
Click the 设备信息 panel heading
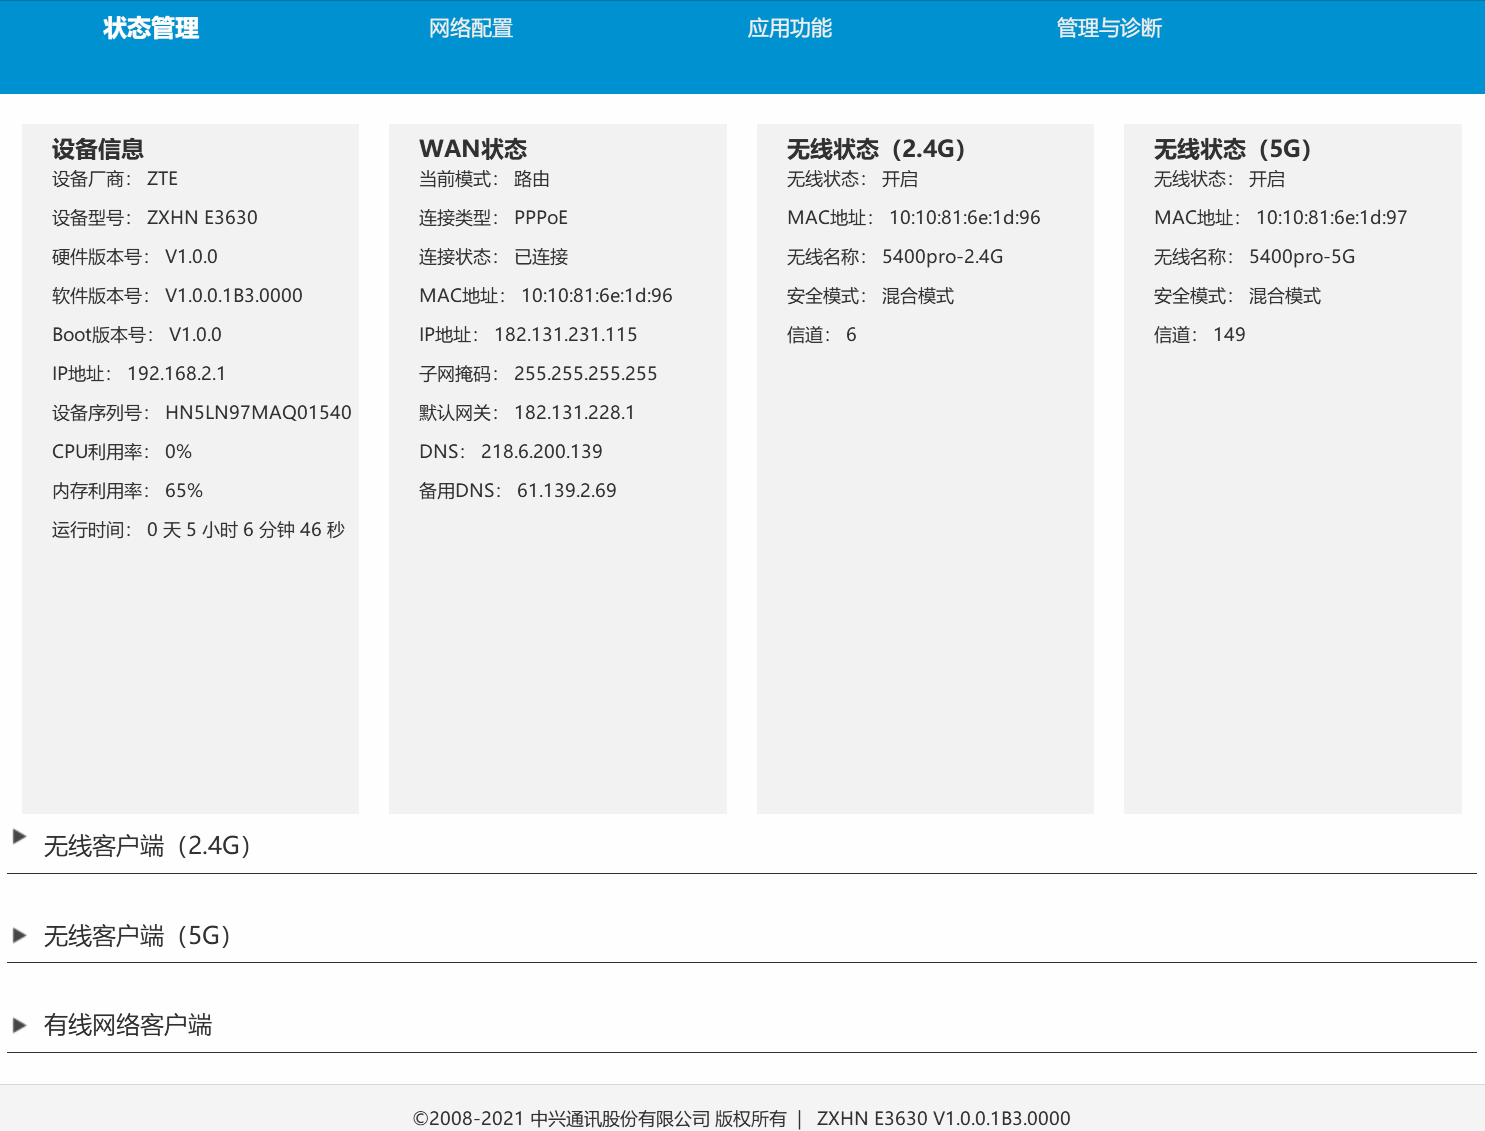coord(97,148)
